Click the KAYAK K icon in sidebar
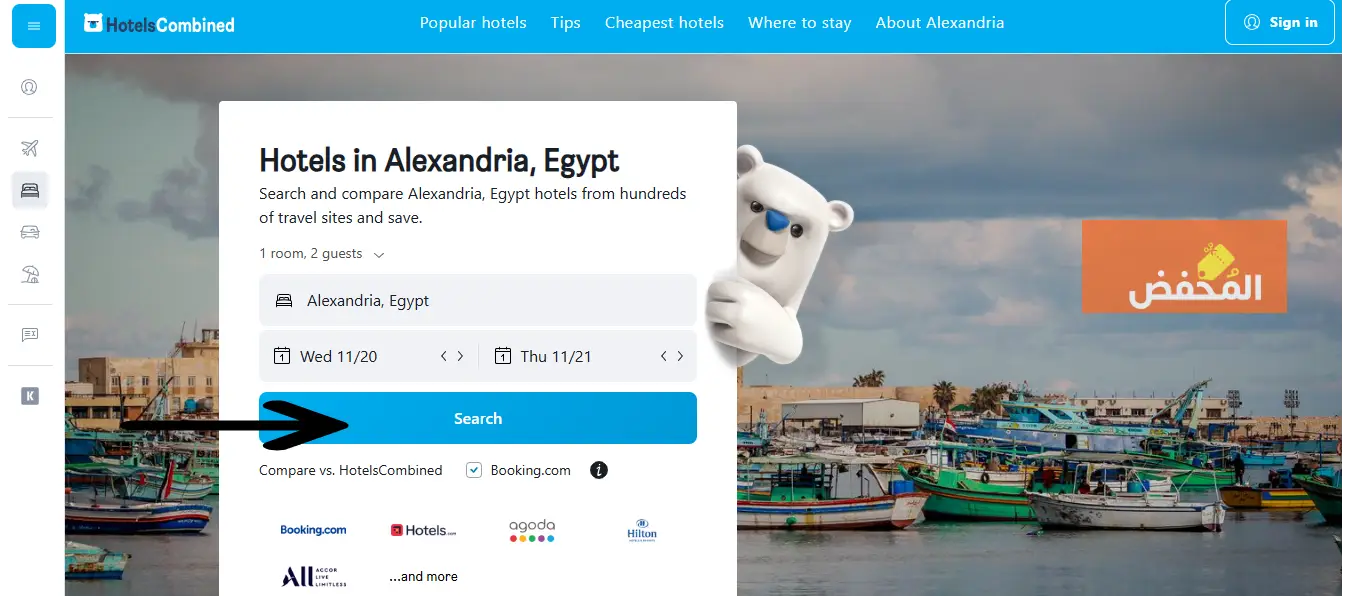The height and width of the screenshot is (596, 1350). [30, 396]
